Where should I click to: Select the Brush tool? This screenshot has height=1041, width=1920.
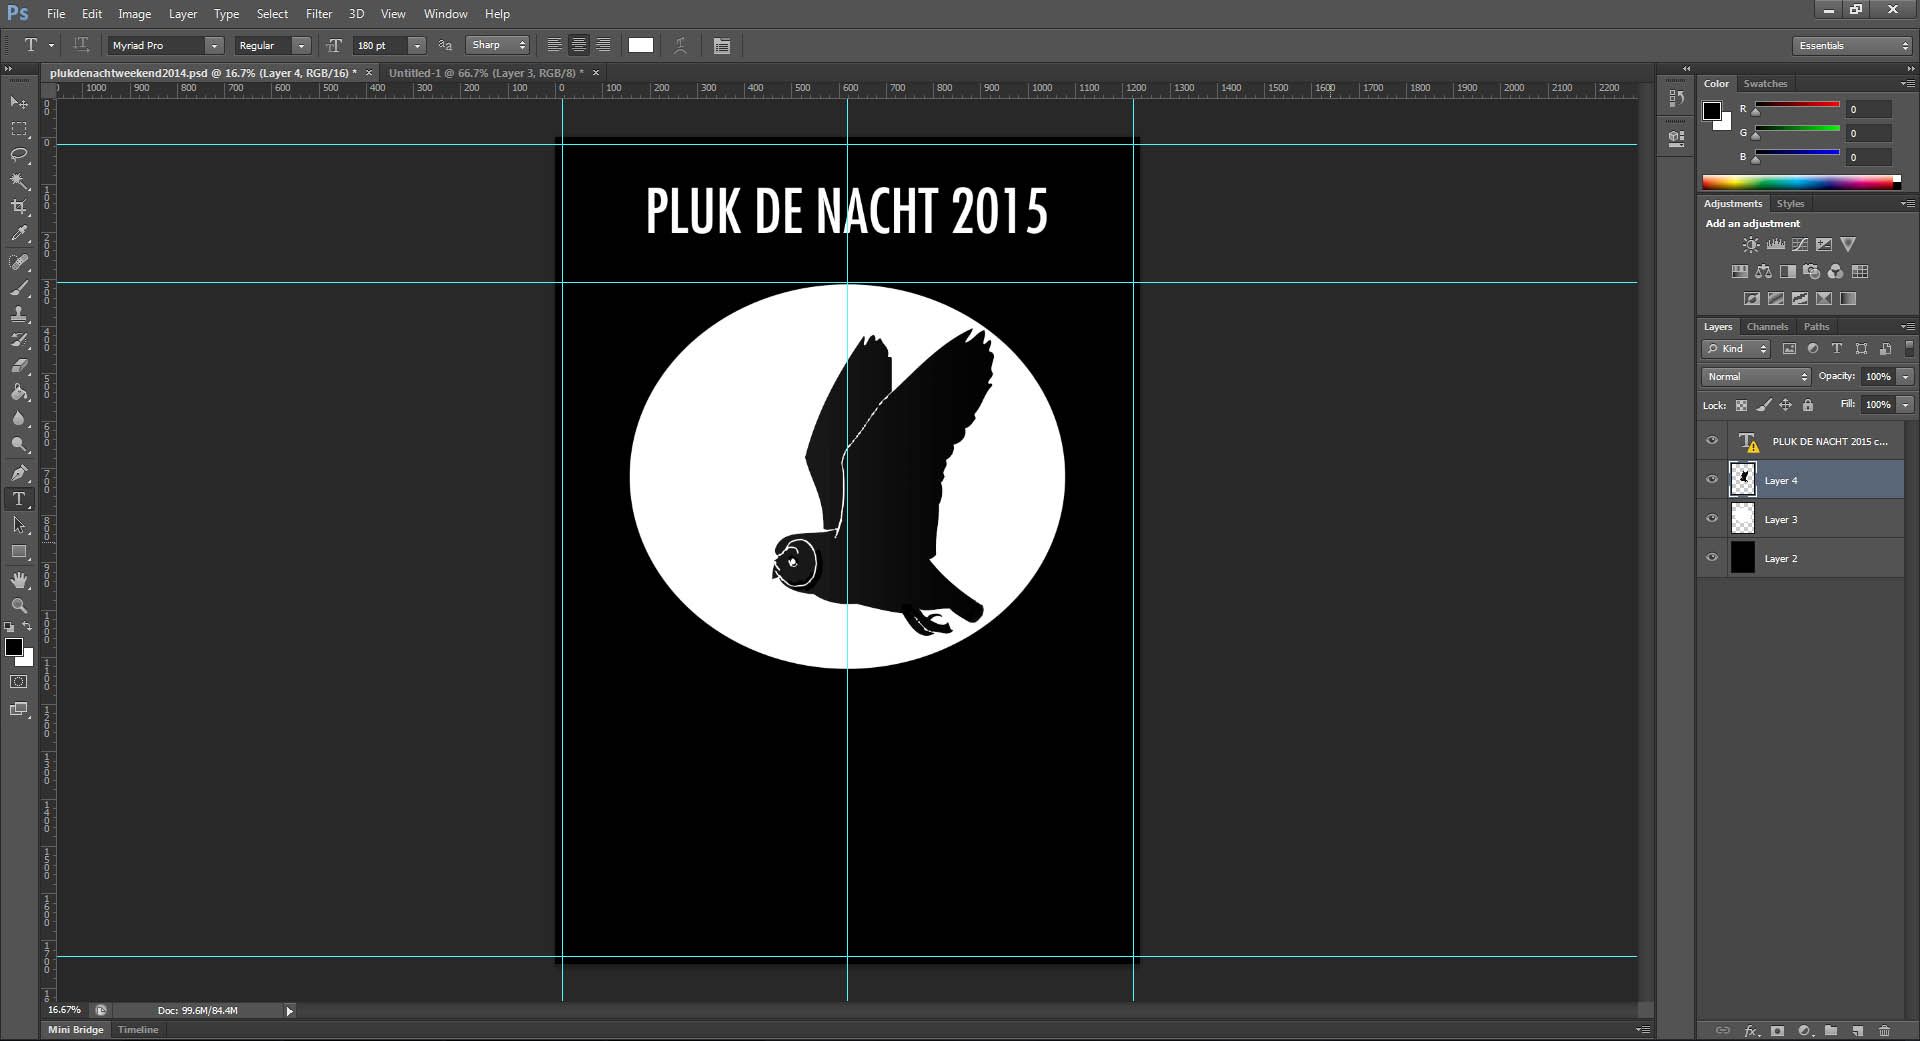click(19, 288)
